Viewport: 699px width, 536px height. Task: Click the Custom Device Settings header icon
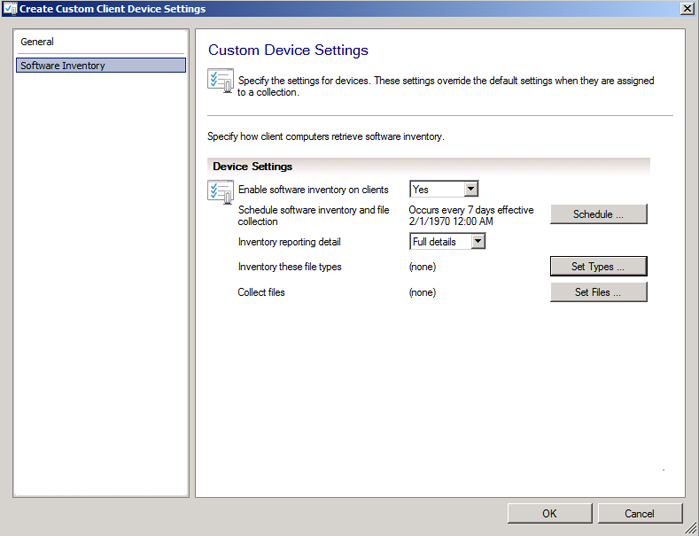click(x=220, y=81)
